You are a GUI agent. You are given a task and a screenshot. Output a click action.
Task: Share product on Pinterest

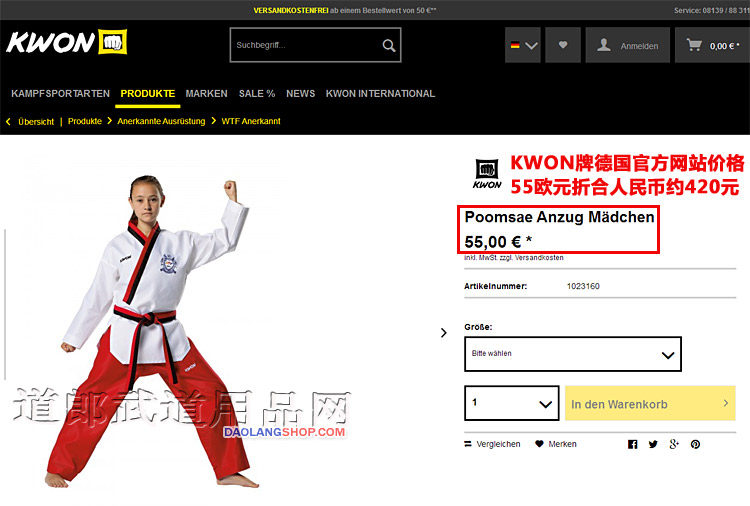click(695, 444)
